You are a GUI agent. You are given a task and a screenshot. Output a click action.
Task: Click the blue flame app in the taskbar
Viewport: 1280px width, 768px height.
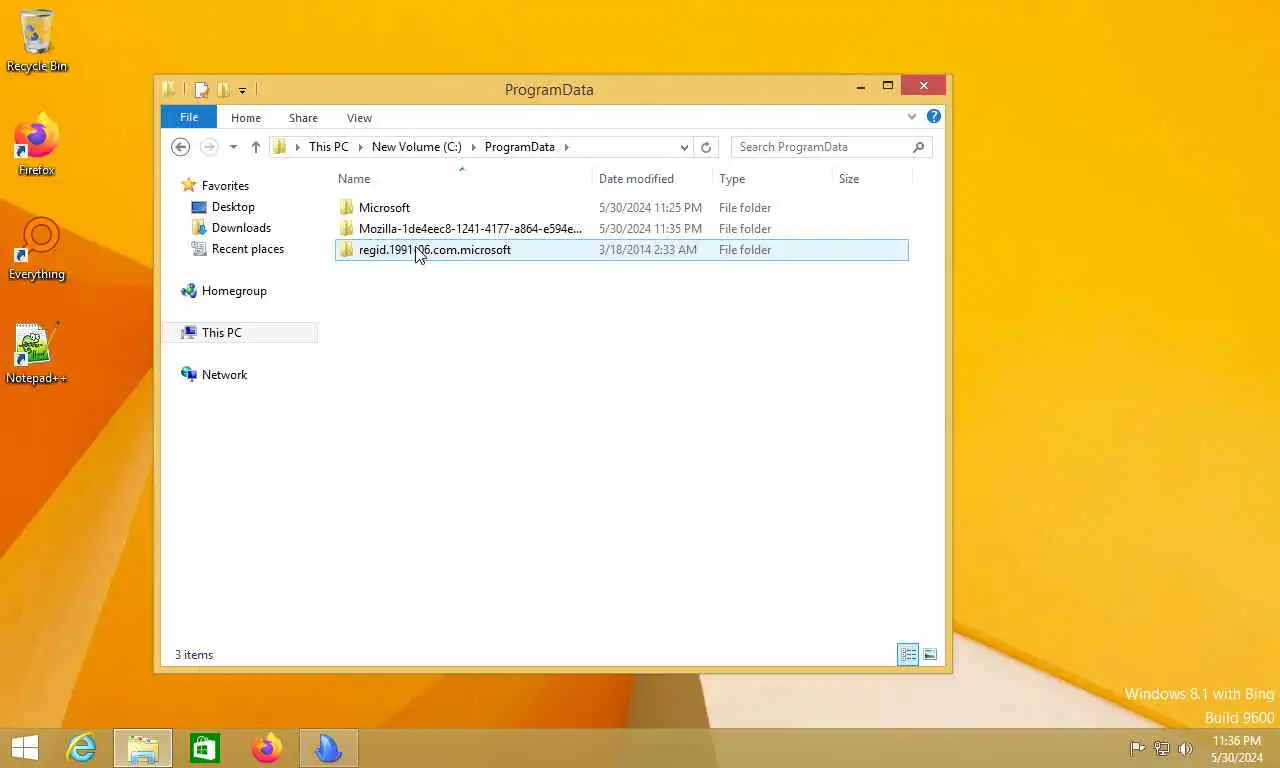click(x=329, y=748)
